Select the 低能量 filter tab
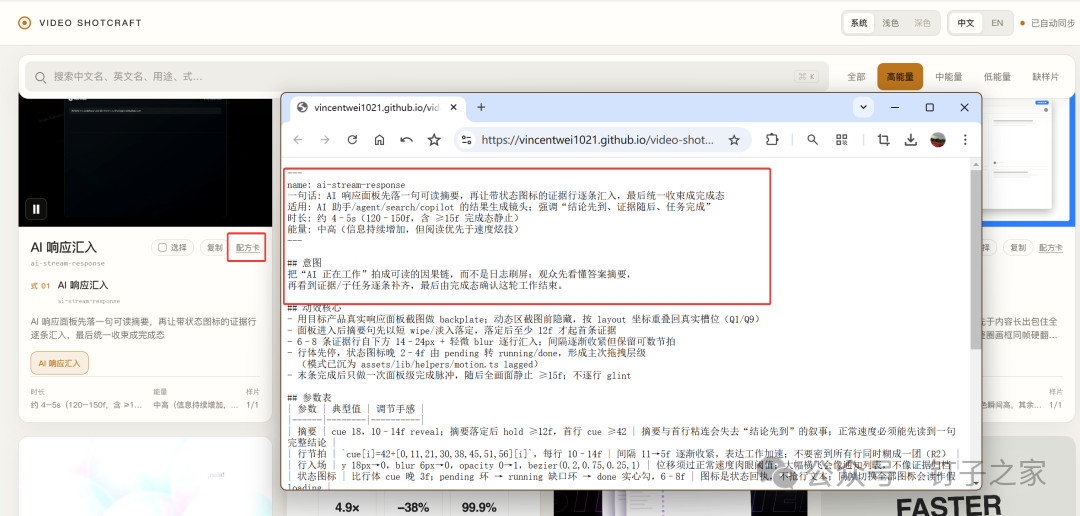The height and width of the screenshot is (516, 1080). 997,76
